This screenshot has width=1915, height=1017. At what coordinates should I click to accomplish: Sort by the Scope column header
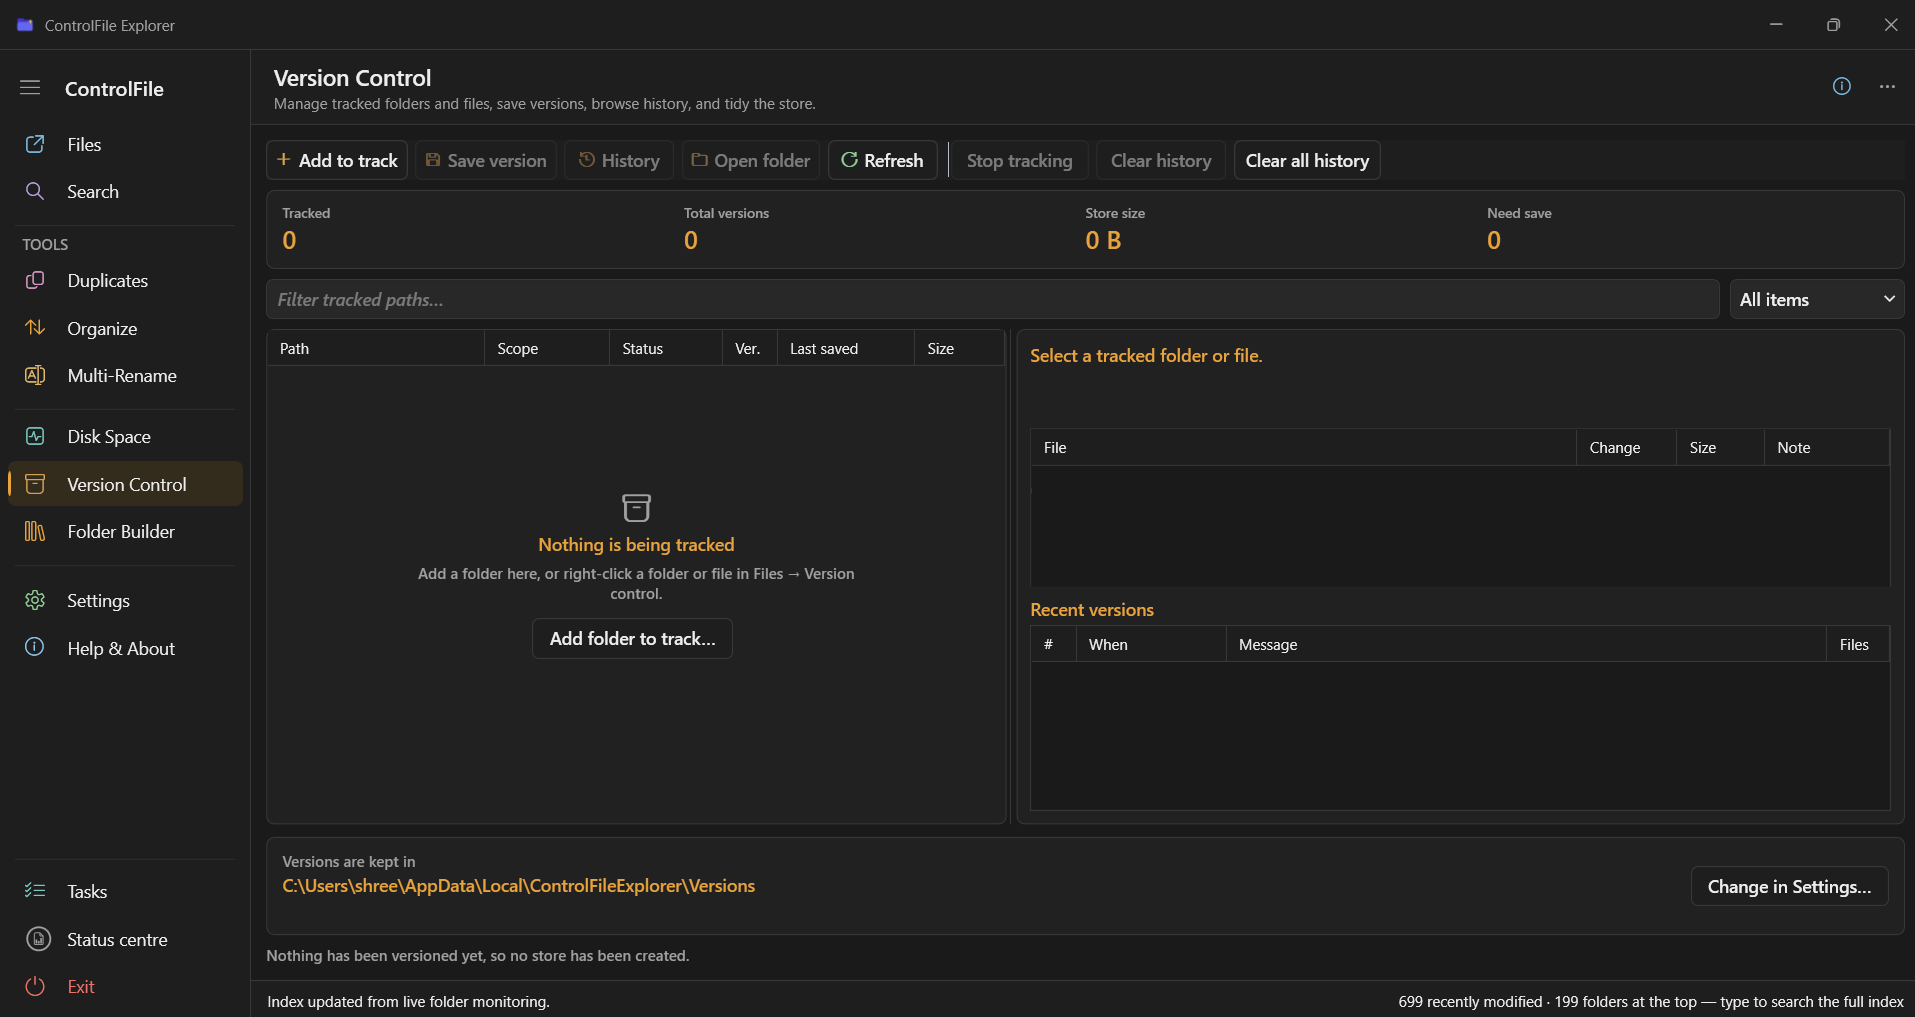pyautogui.click(x=547, y=348)
